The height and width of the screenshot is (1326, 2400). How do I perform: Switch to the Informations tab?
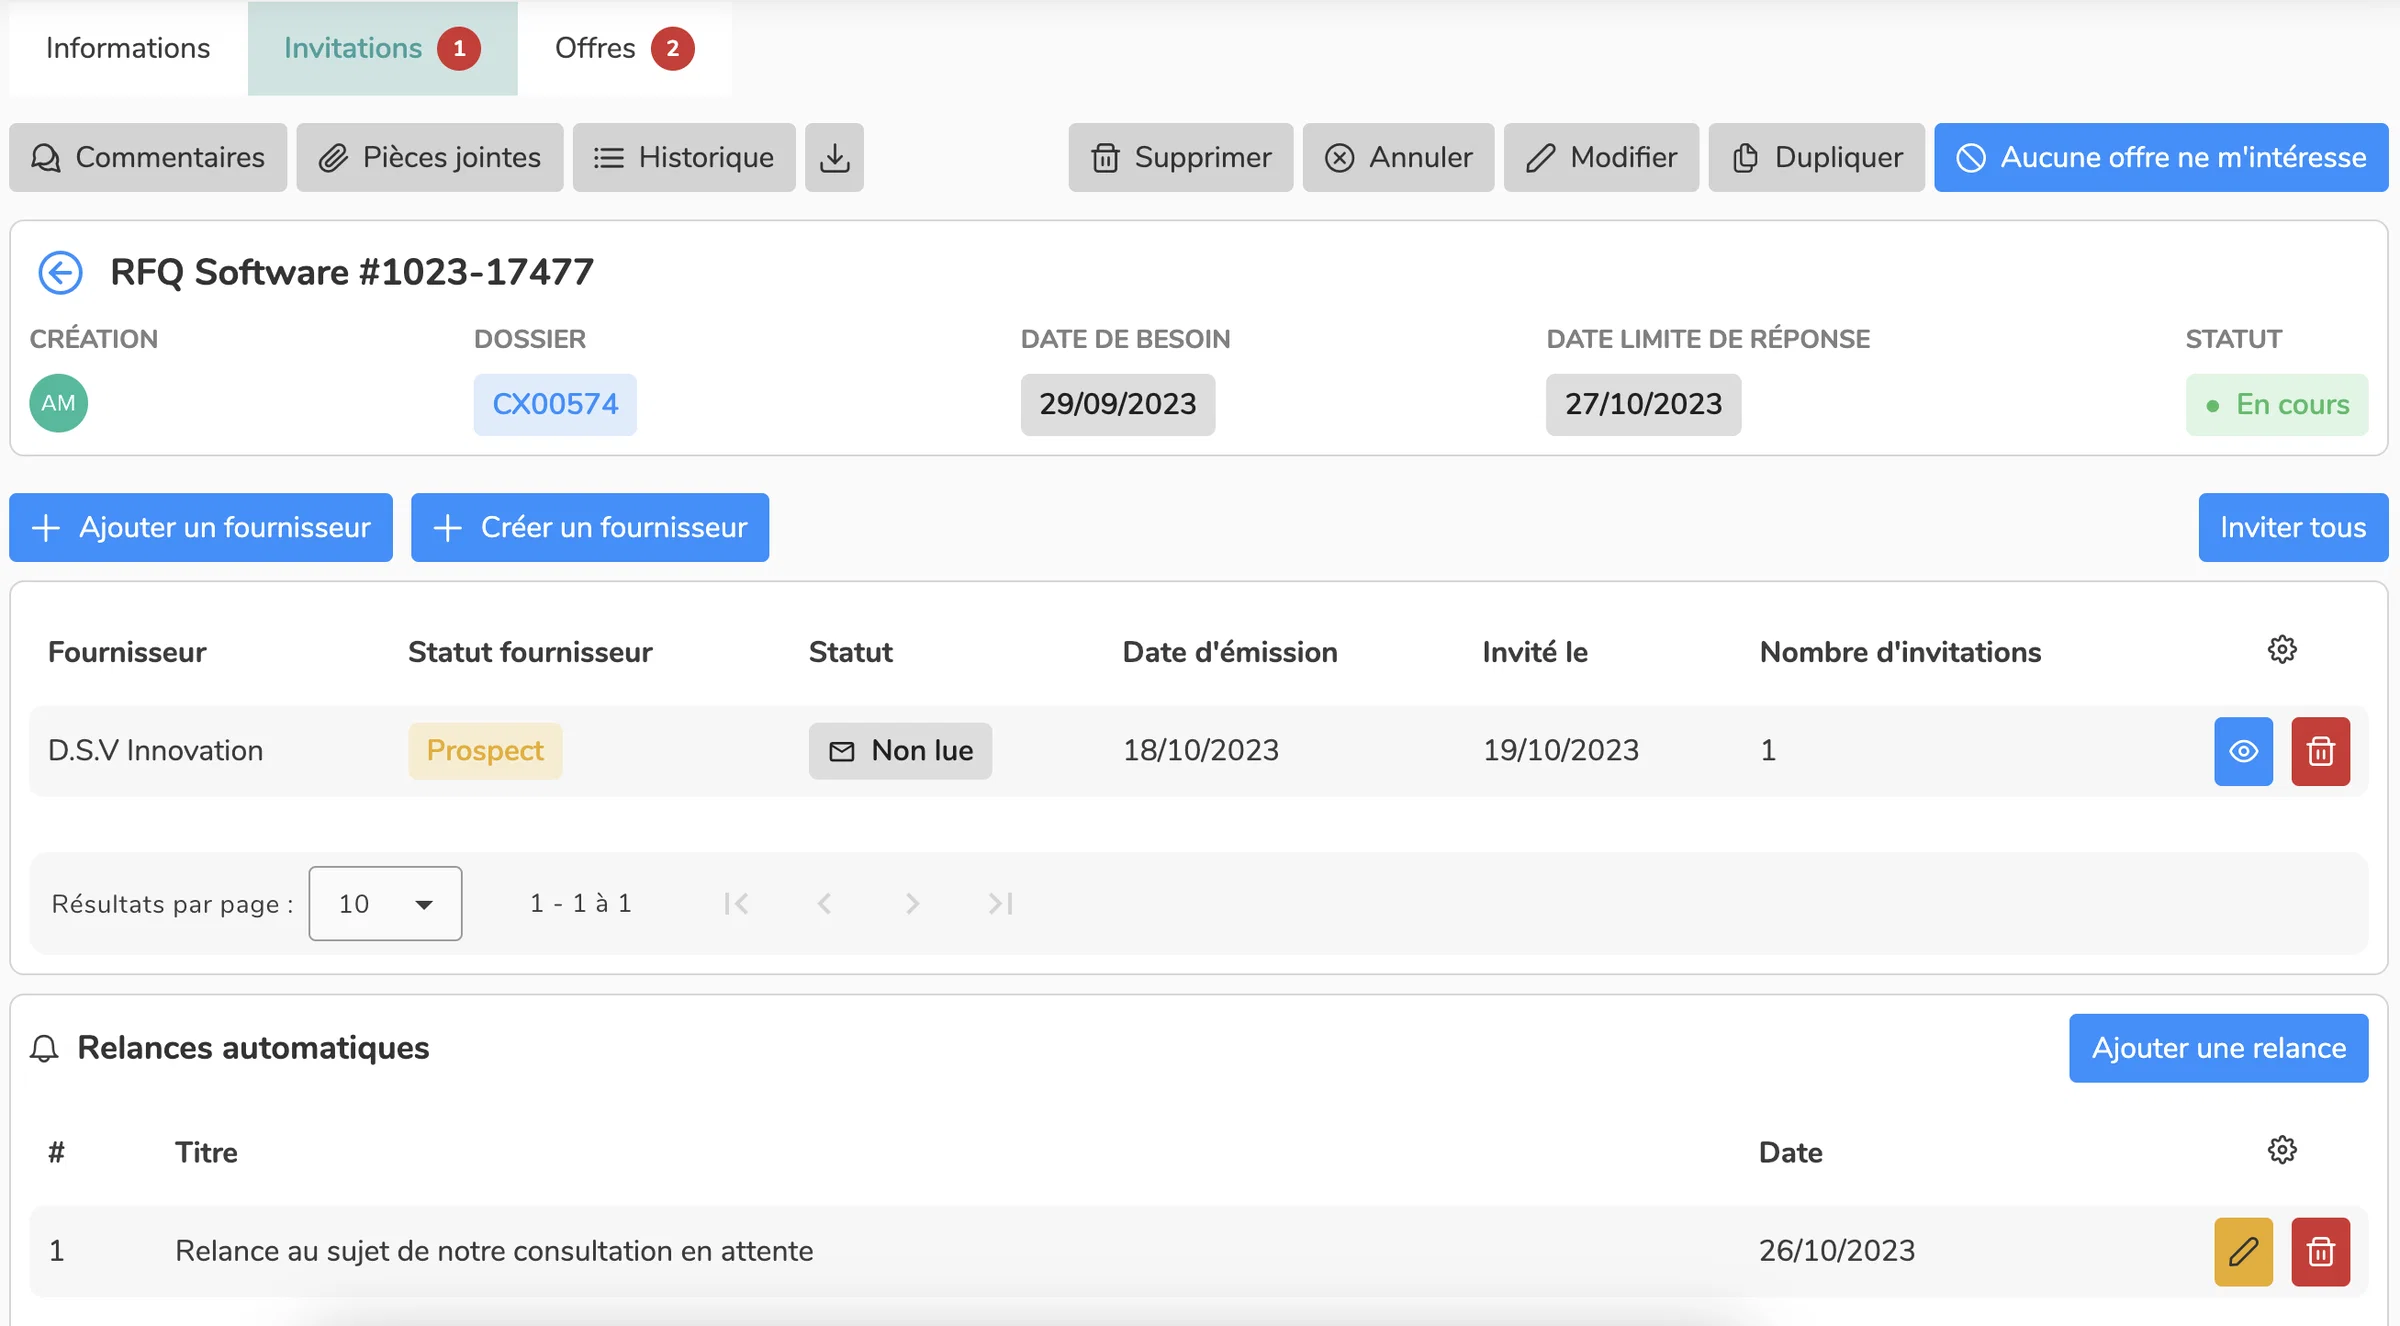[x=128, y=48]
